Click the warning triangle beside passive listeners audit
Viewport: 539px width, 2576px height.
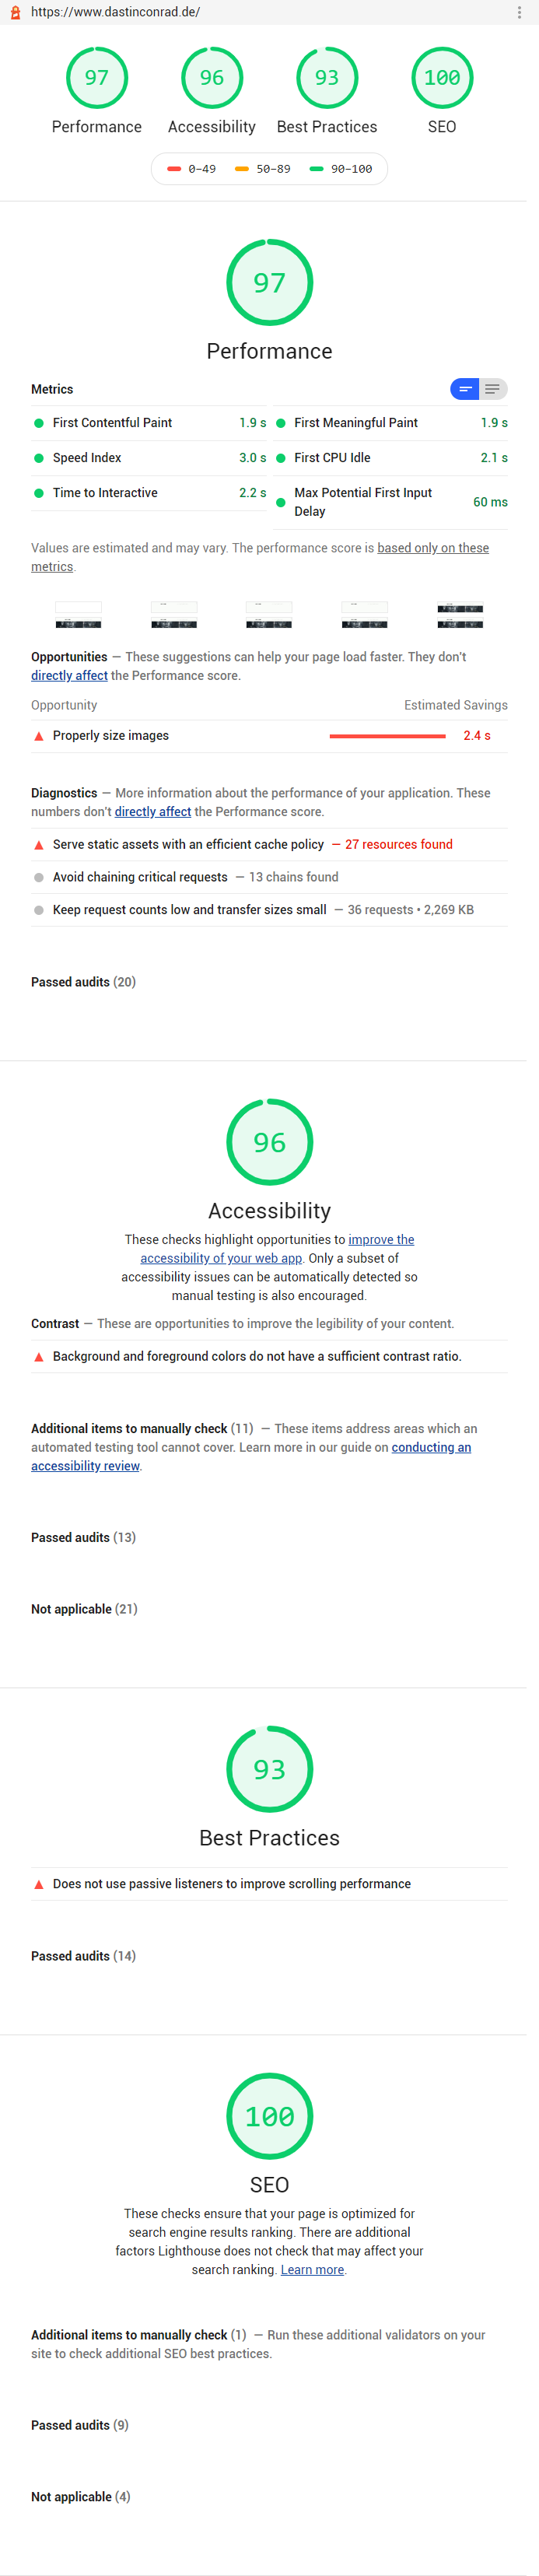tap(38, 1883)
